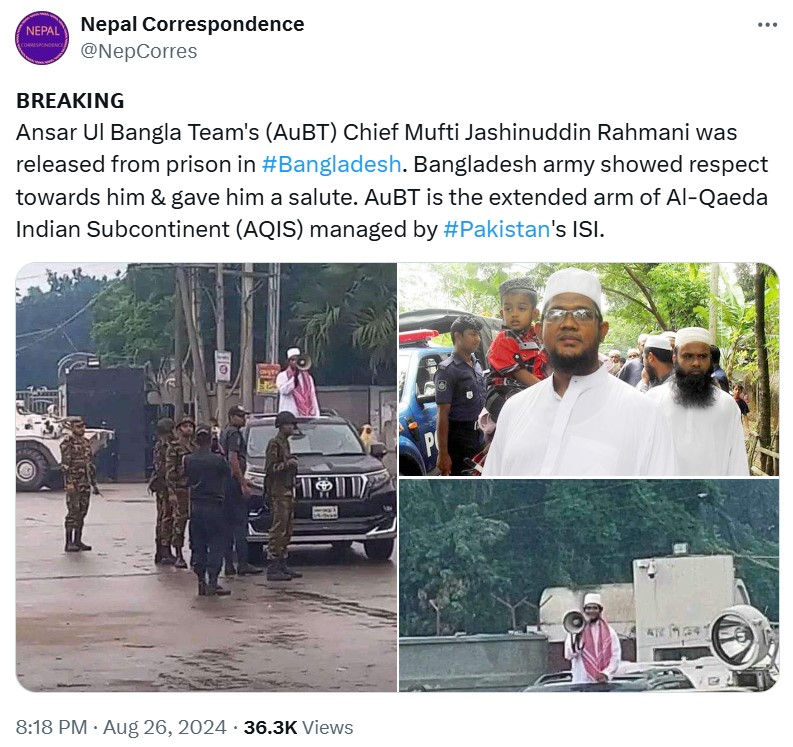793x747 pixels.
Task: Follow the #Bangladesh hashtag
Action: tap(331, 164)
